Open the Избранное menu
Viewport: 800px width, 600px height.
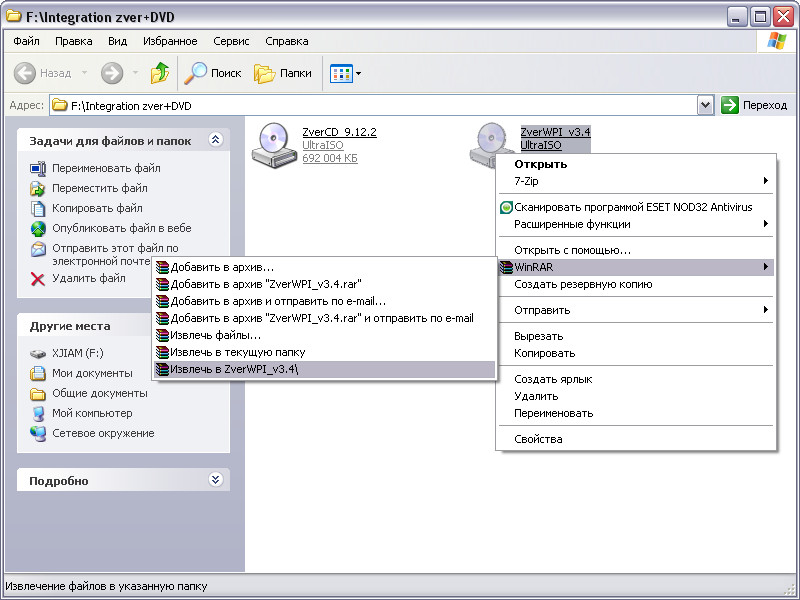tap(170, 41)
